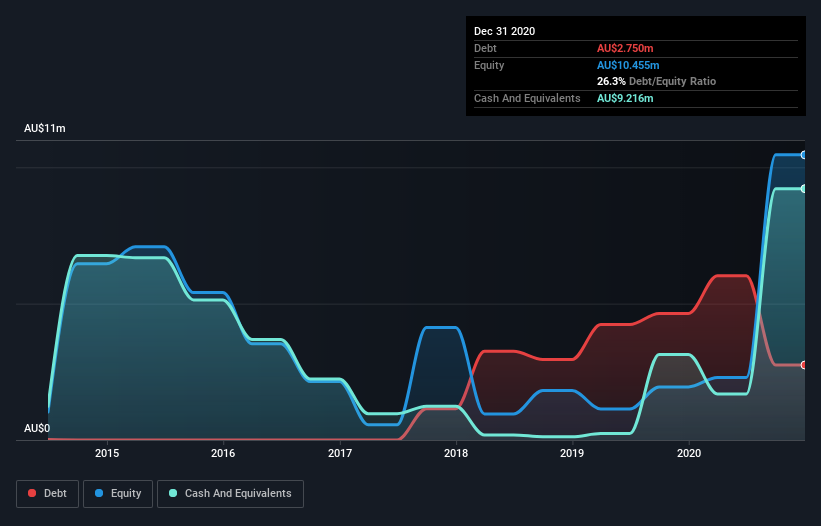Image resolution: width=821 pixels, height=526 pixels.
Task: Click the AU$0 y-axis label
Action: [37, 428]
